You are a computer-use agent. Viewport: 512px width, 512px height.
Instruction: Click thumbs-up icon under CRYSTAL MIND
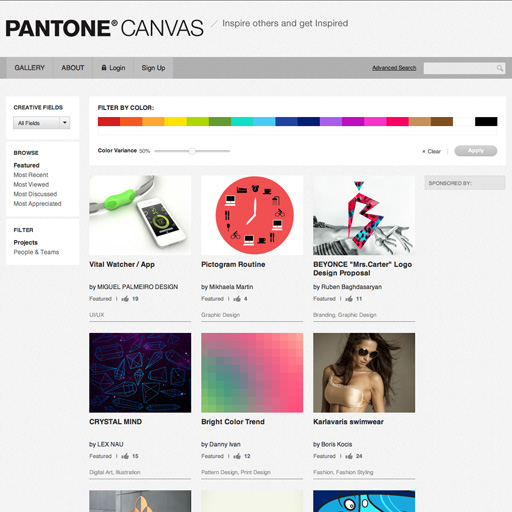click(125, 456)
